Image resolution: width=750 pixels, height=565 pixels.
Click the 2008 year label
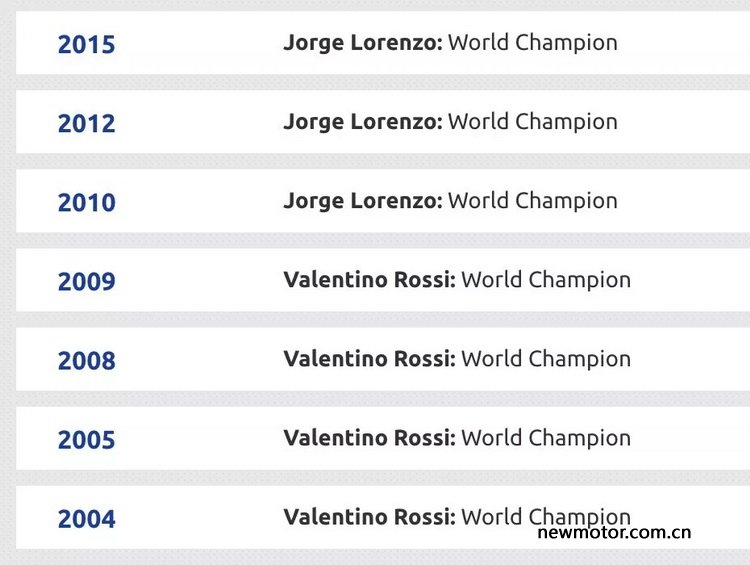[86, 361]
